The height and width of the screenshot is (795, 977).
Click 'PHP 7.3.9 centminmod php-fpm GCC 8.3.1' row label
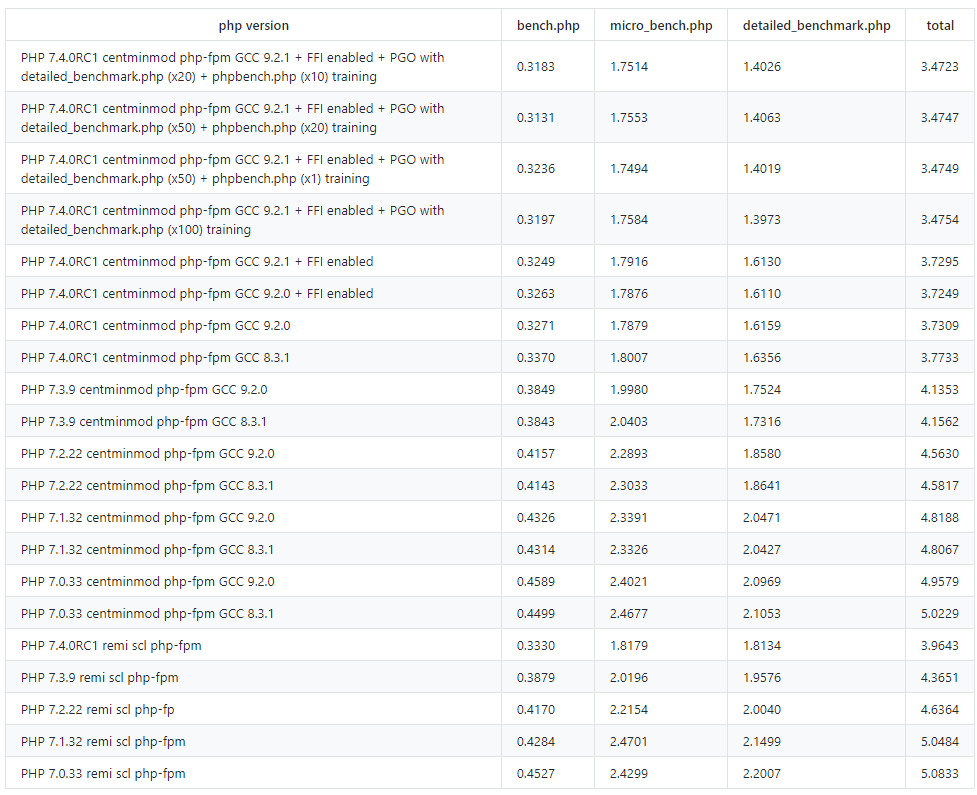click(x=143, y=422)
